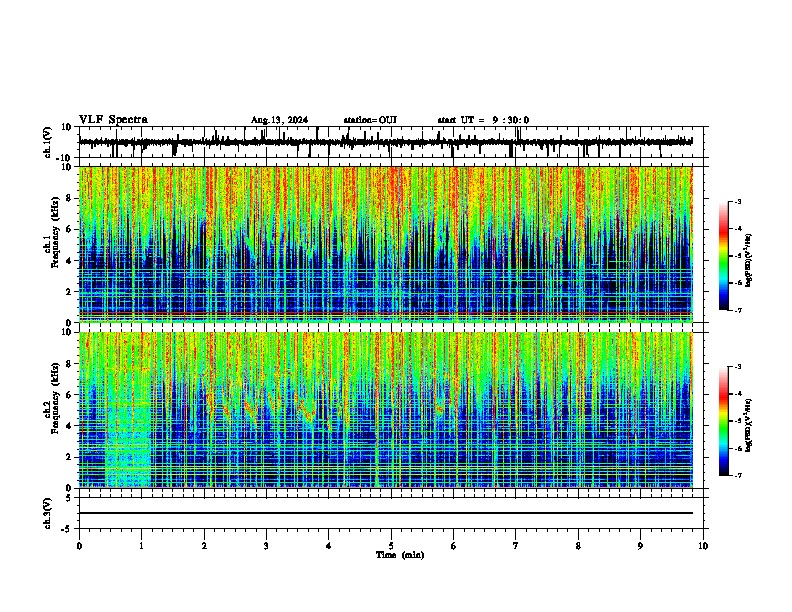Click time axis tick label '5'
The width and height of the screenshot is (792, 612).
(x=391, y=546)
